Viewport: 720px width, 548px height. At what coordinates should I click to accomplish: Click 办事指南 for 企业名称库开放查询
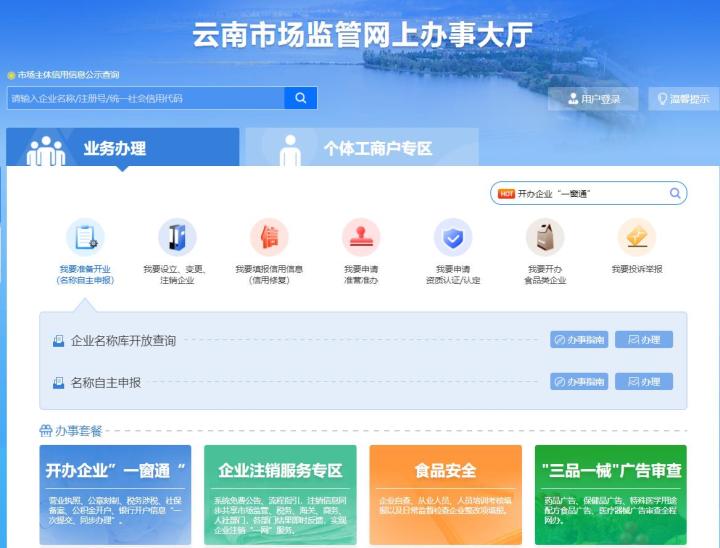coord(579,339)
